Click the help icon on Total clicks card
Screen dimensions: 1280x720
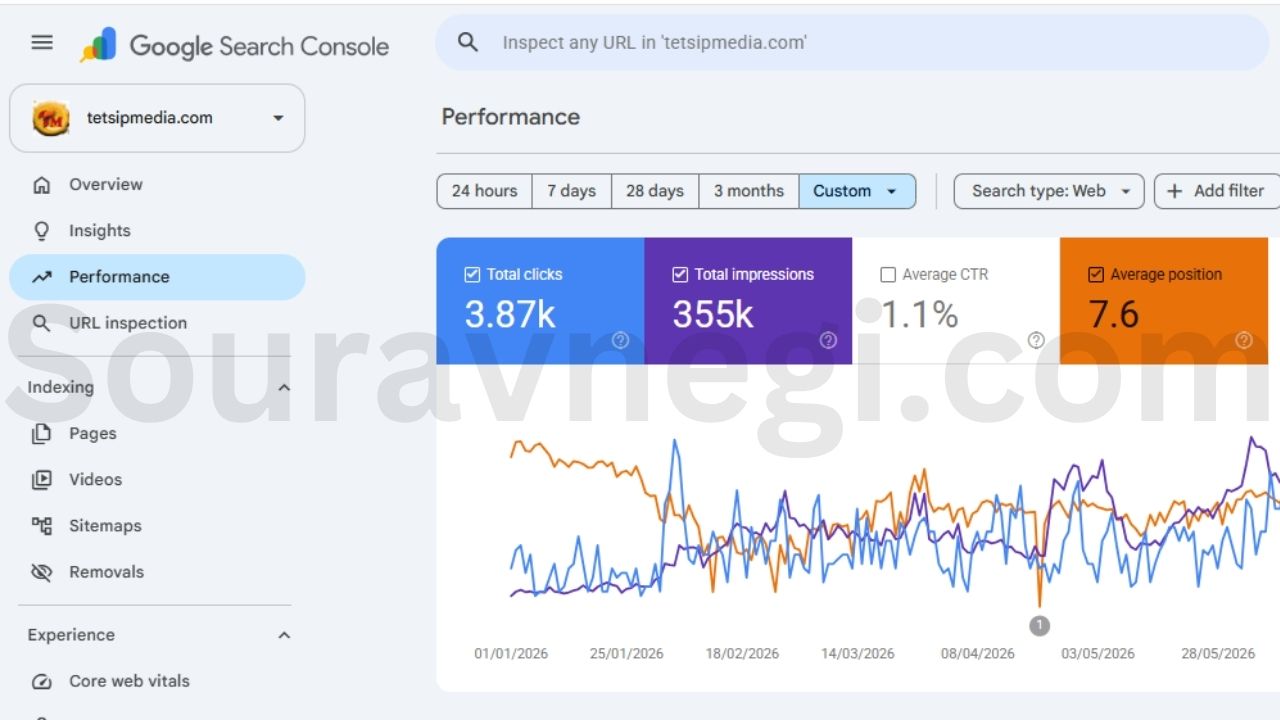(620, 340)
